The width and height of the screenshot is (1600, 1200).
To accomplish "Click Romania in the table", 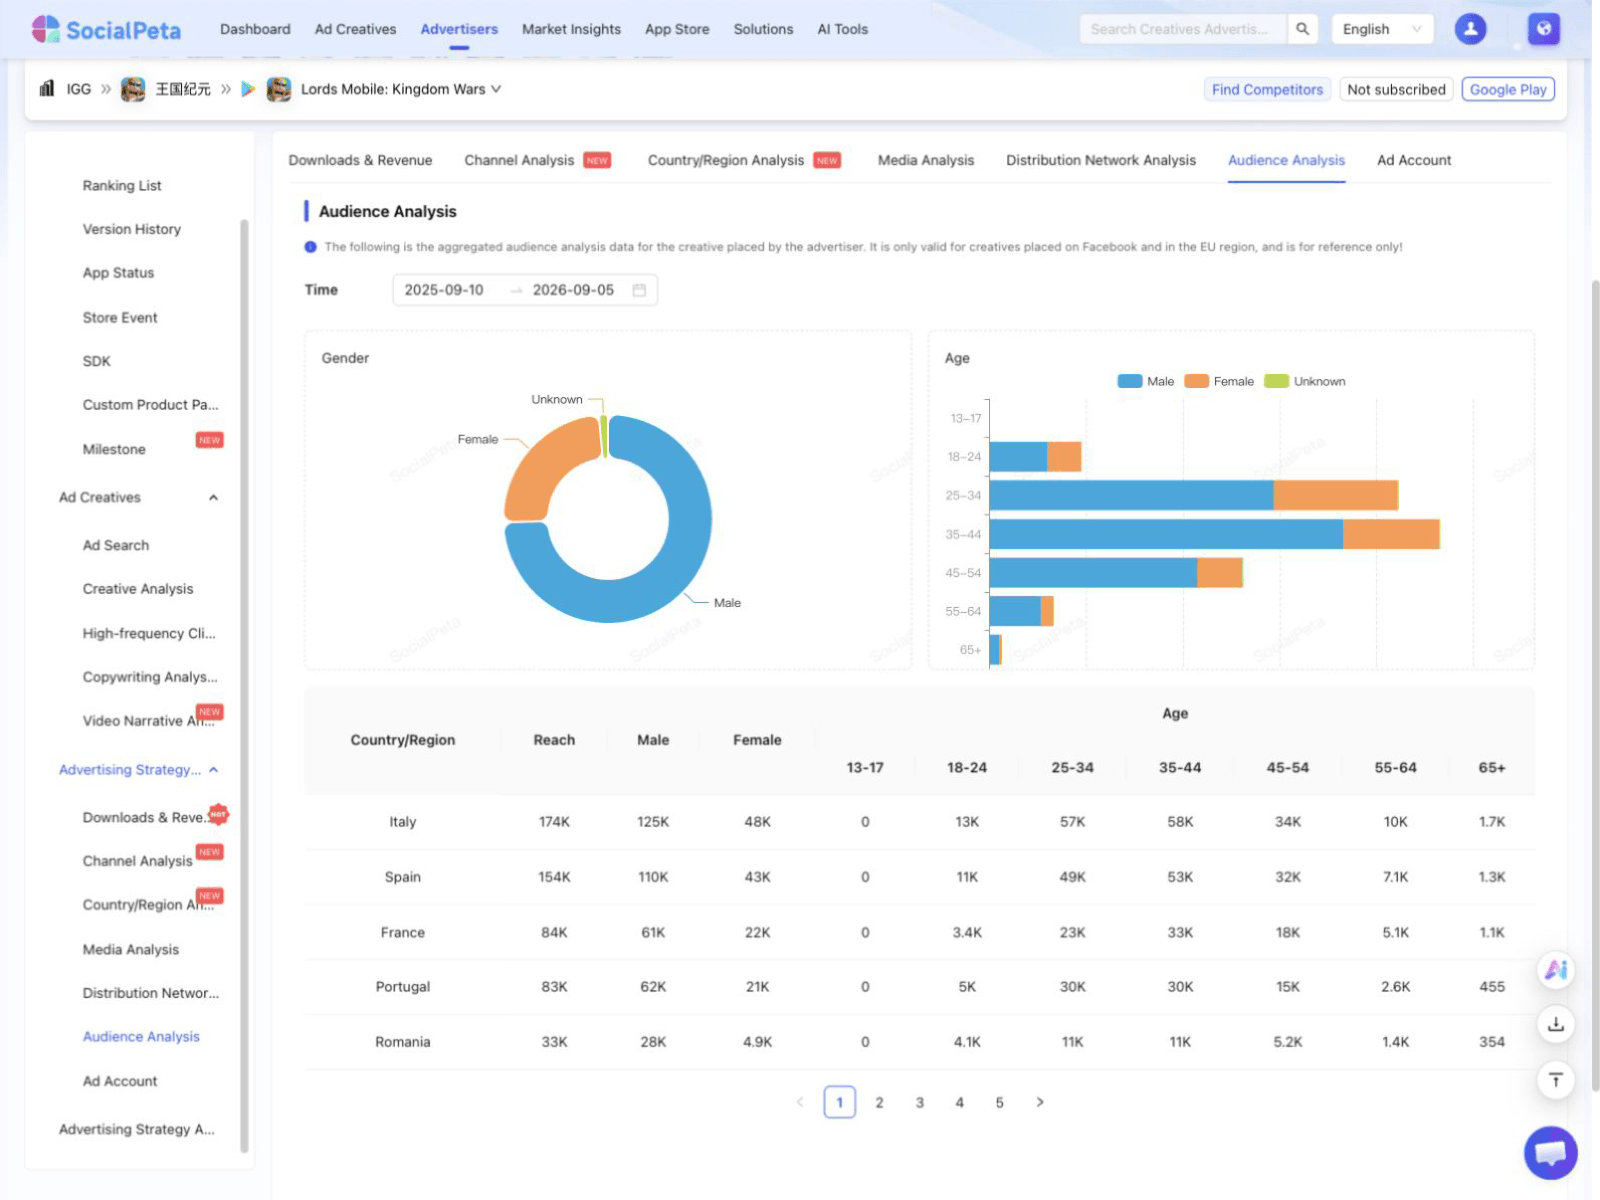I will (403, 1042).
